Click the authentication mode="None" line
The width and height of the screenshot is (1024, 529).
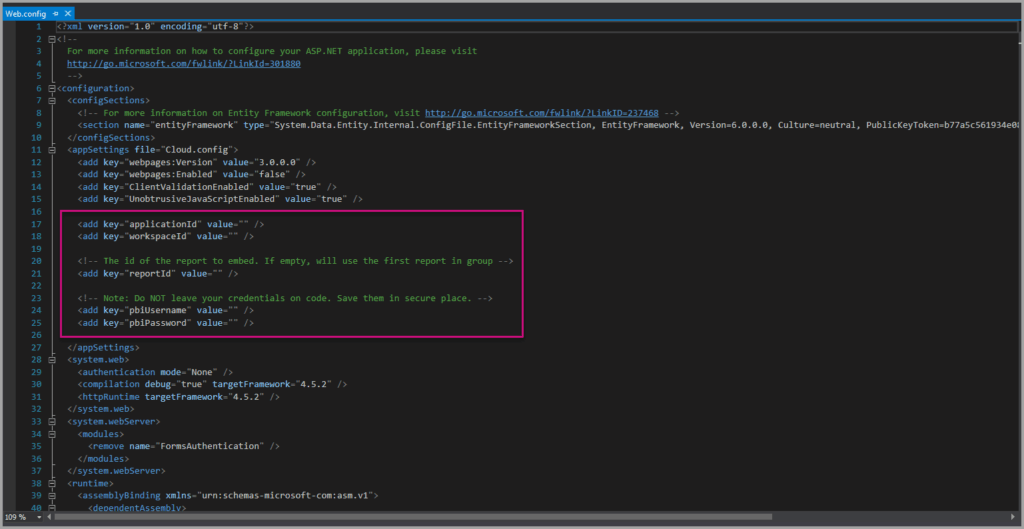[155, 372]
